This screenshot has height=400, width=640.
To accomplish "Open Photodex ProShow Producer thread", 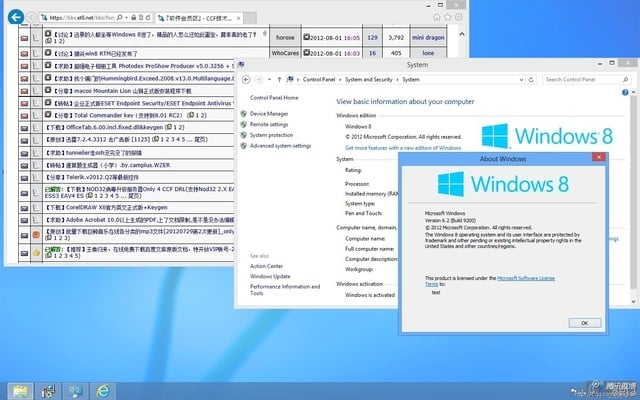I will point(144,66).
